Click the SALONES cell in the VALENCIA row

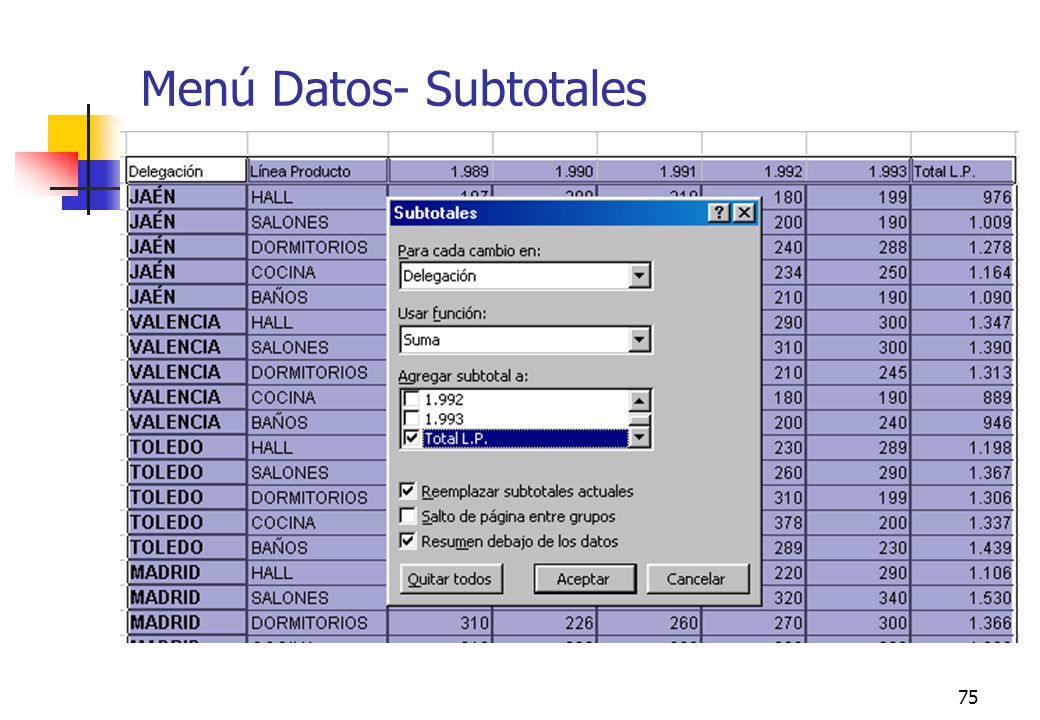pyautogui.click(x=317, y=347)
